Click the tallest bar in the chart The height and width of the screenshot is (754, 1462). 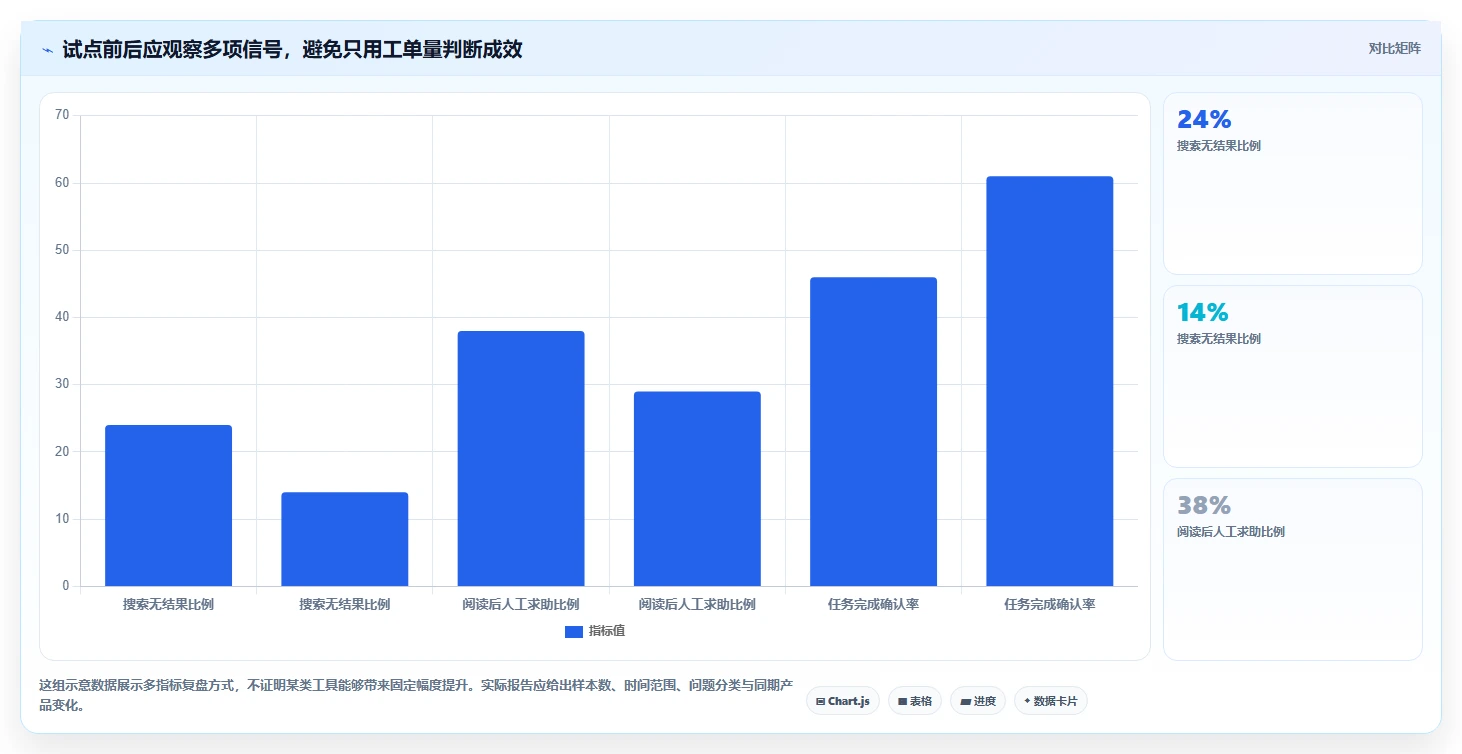(1049, 381)
